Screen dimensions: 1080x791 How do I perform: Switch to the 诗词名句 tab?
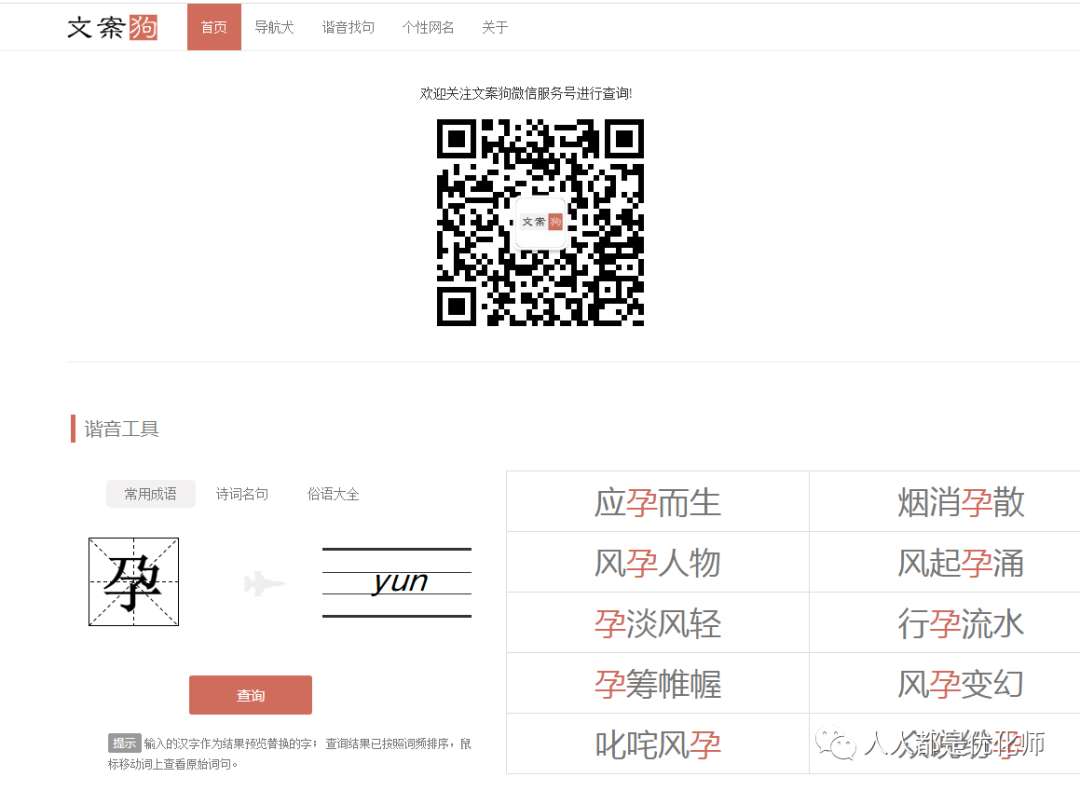(x=242, y=493)
